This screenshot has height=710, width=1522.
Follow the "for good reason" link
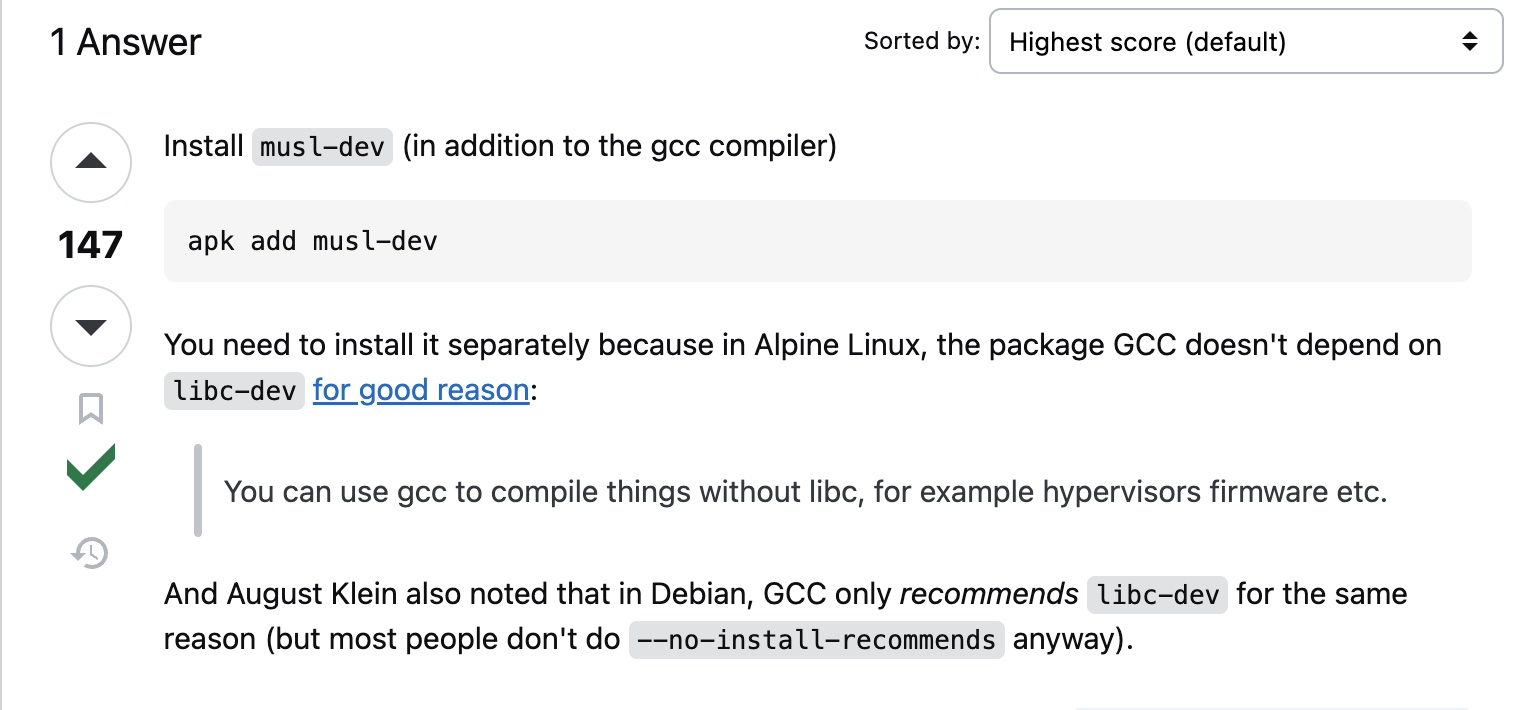coord(421,390)
